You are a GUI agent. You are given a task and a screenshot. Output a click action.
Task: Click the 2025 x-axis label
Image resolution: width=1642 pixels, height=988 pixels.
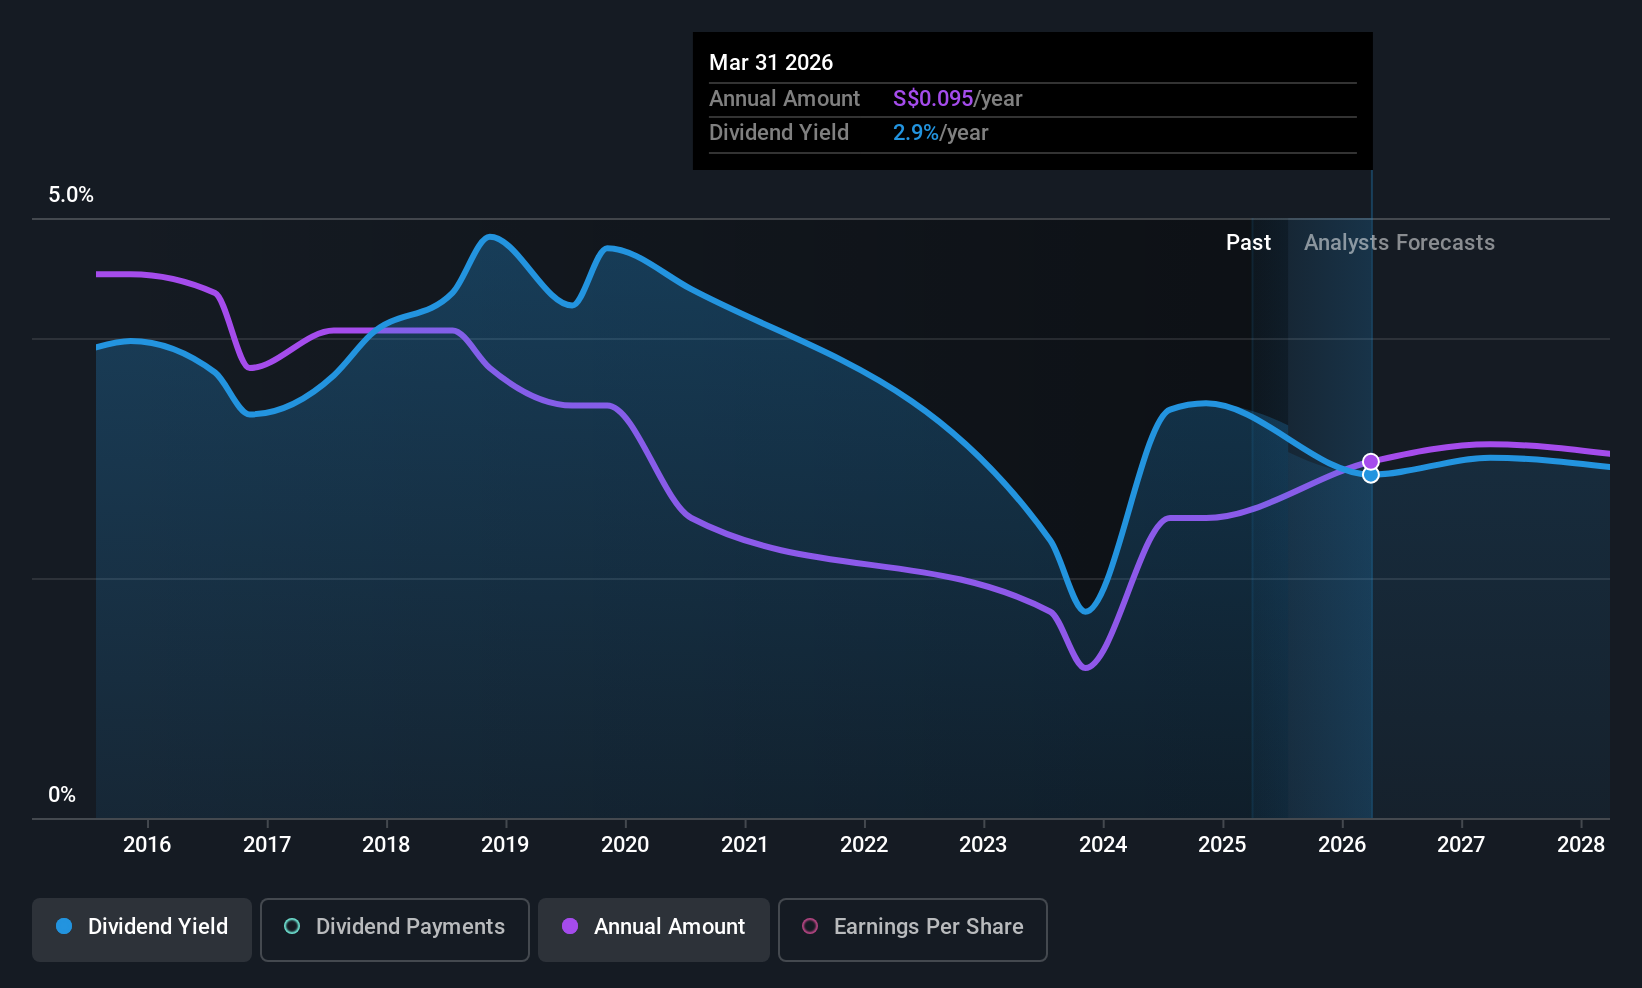1222,844
